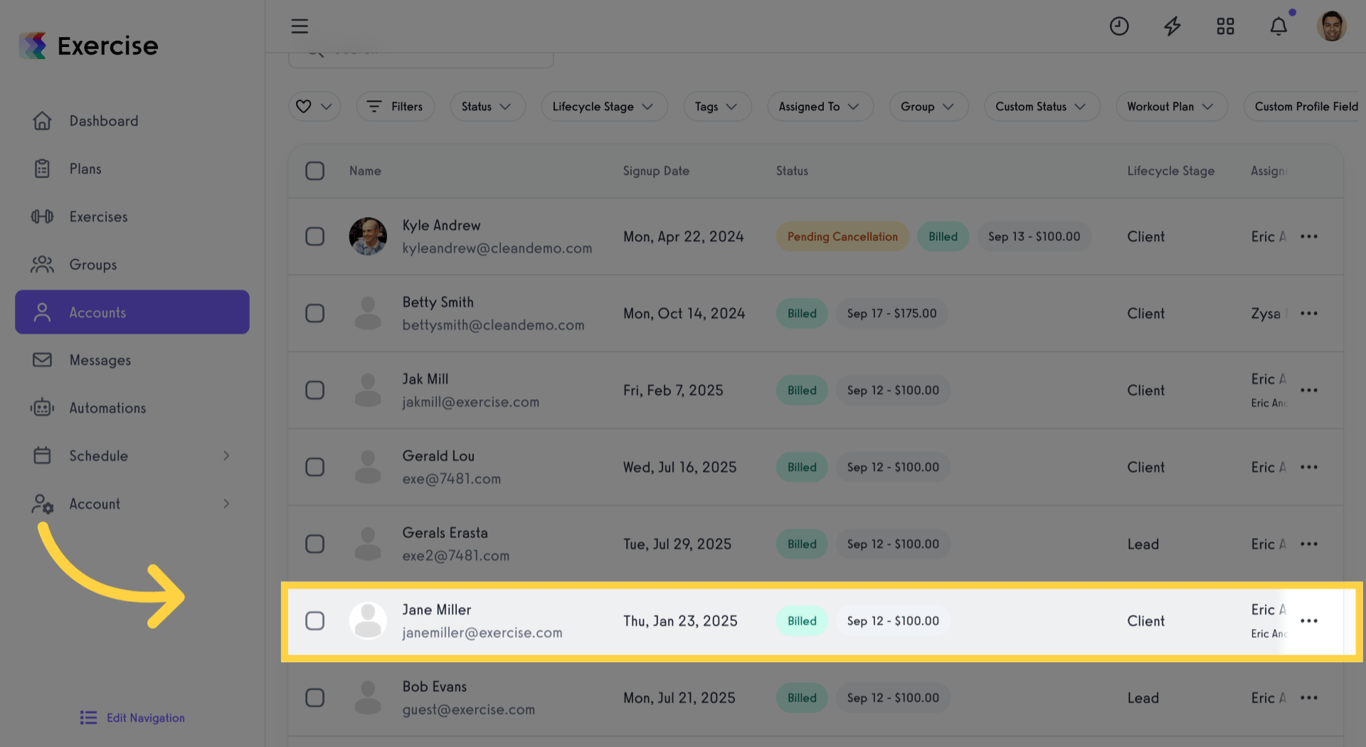Expand the Schedule sidebar section
The image size is (1366, 747).
pos(100,455)
